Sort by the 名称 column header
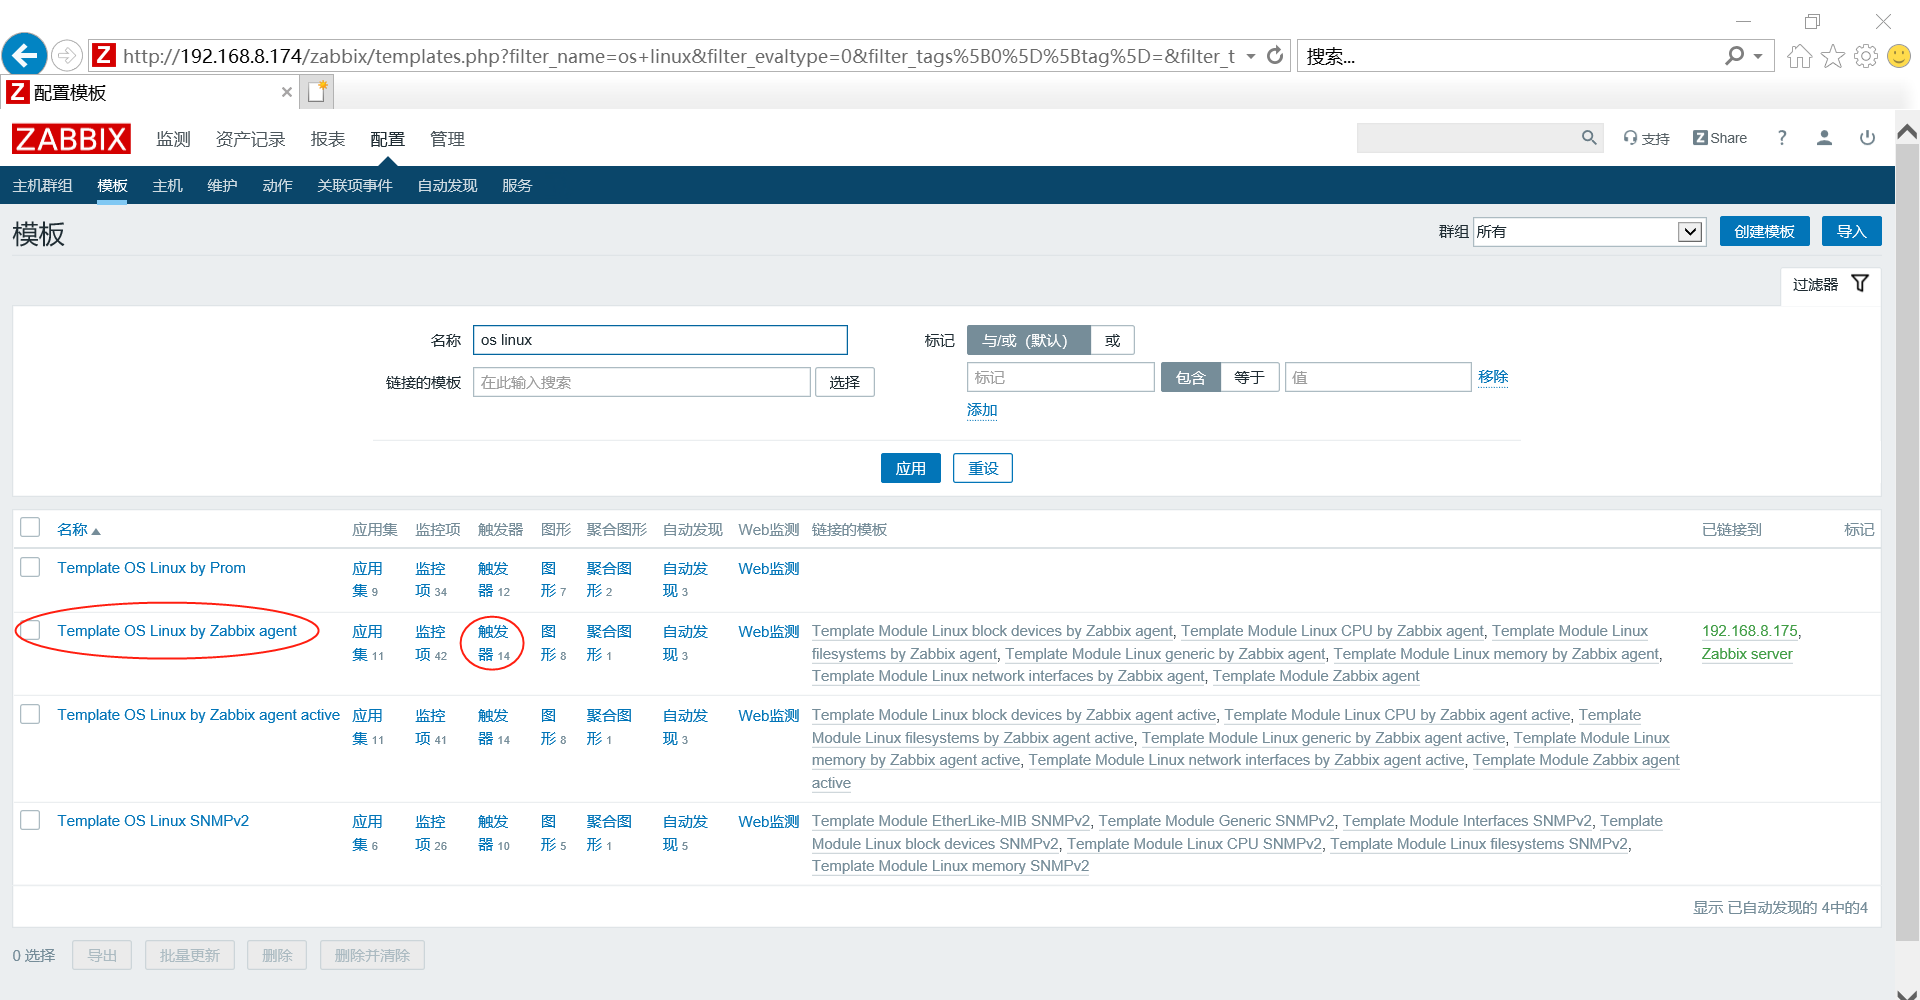This screenshot has width=1920, height=1000. (x=78, y=530)
